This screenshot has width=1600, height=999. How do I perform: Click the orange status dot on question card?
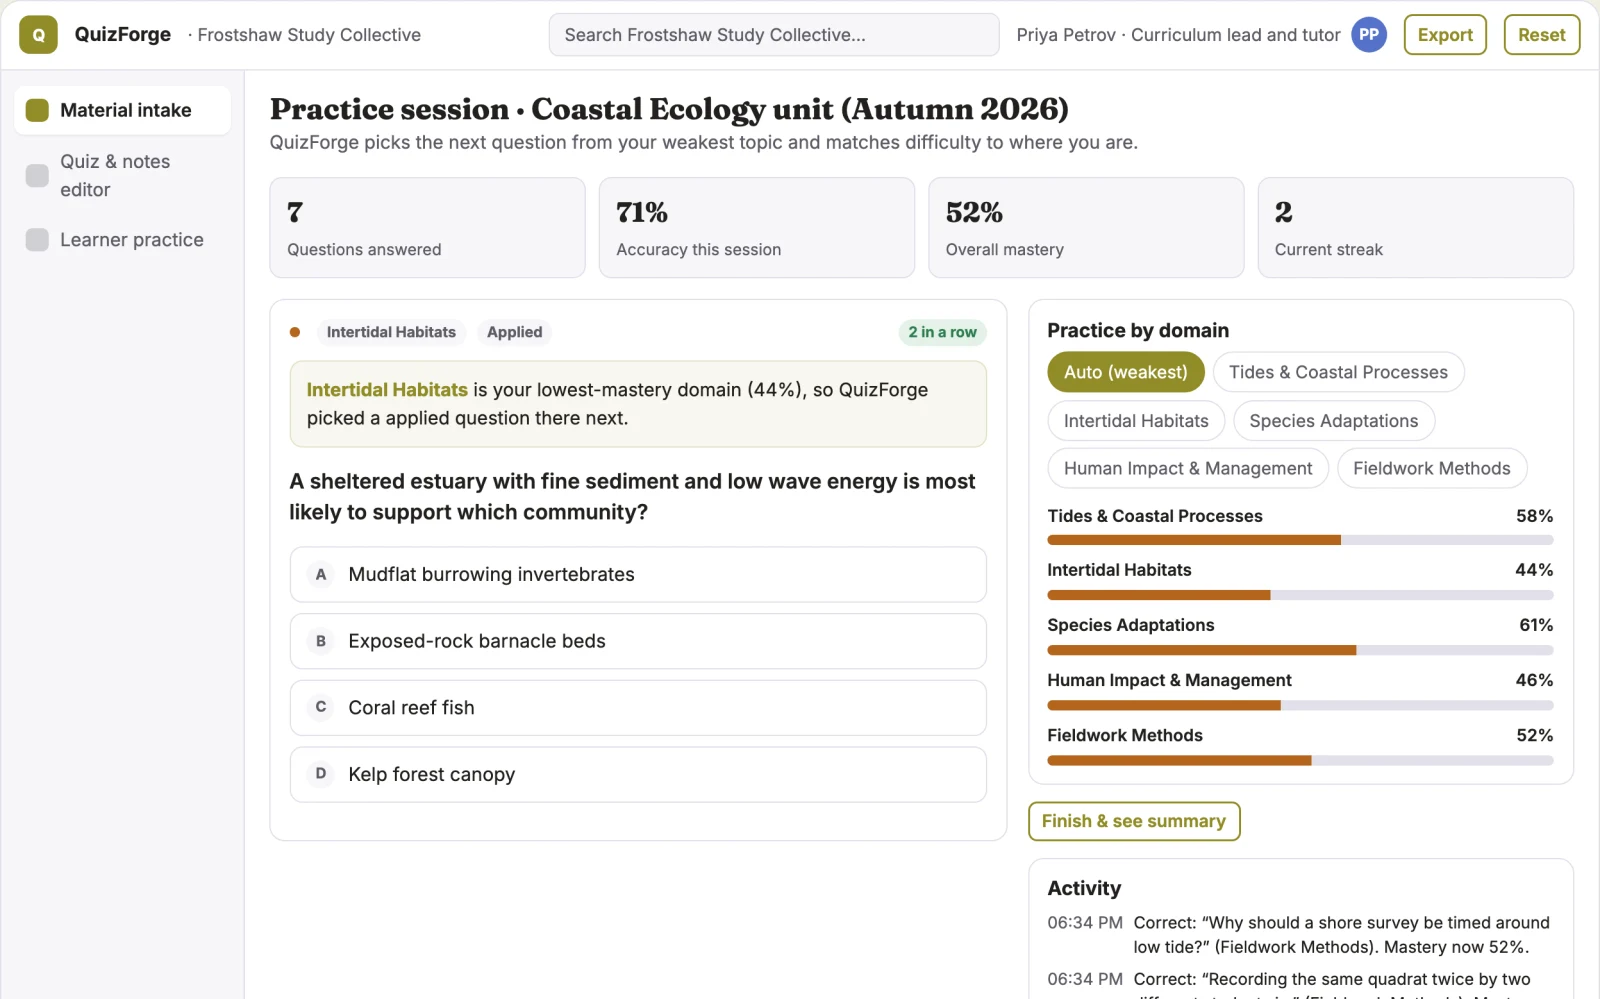[x=295, y=332]
